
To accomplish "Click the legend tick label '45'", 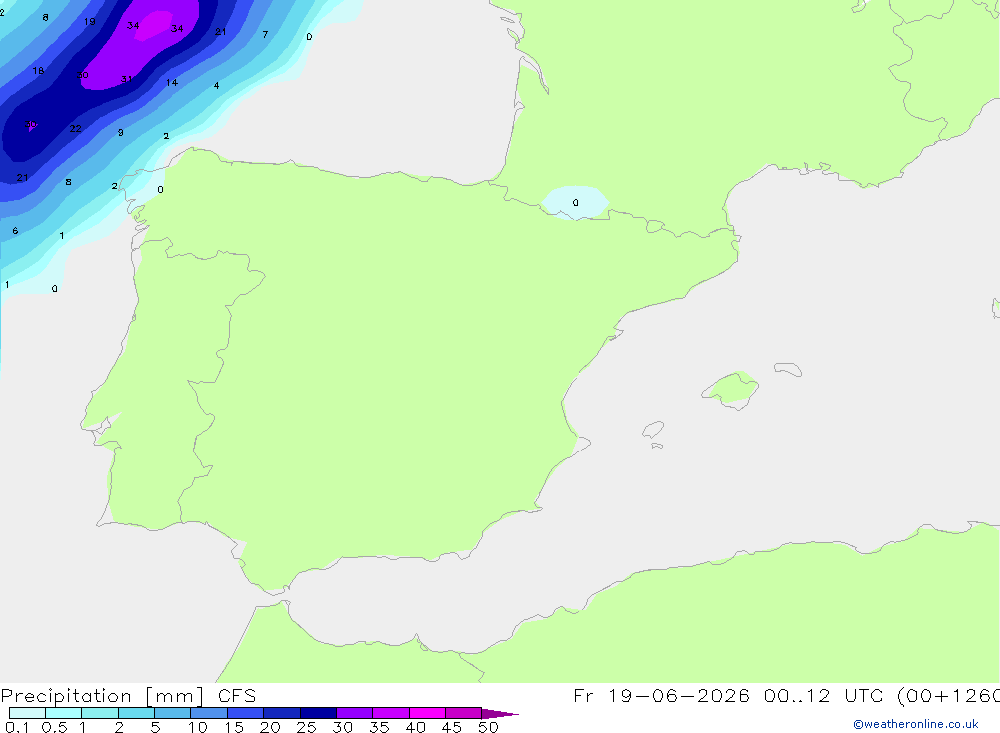I will point(452,727).
